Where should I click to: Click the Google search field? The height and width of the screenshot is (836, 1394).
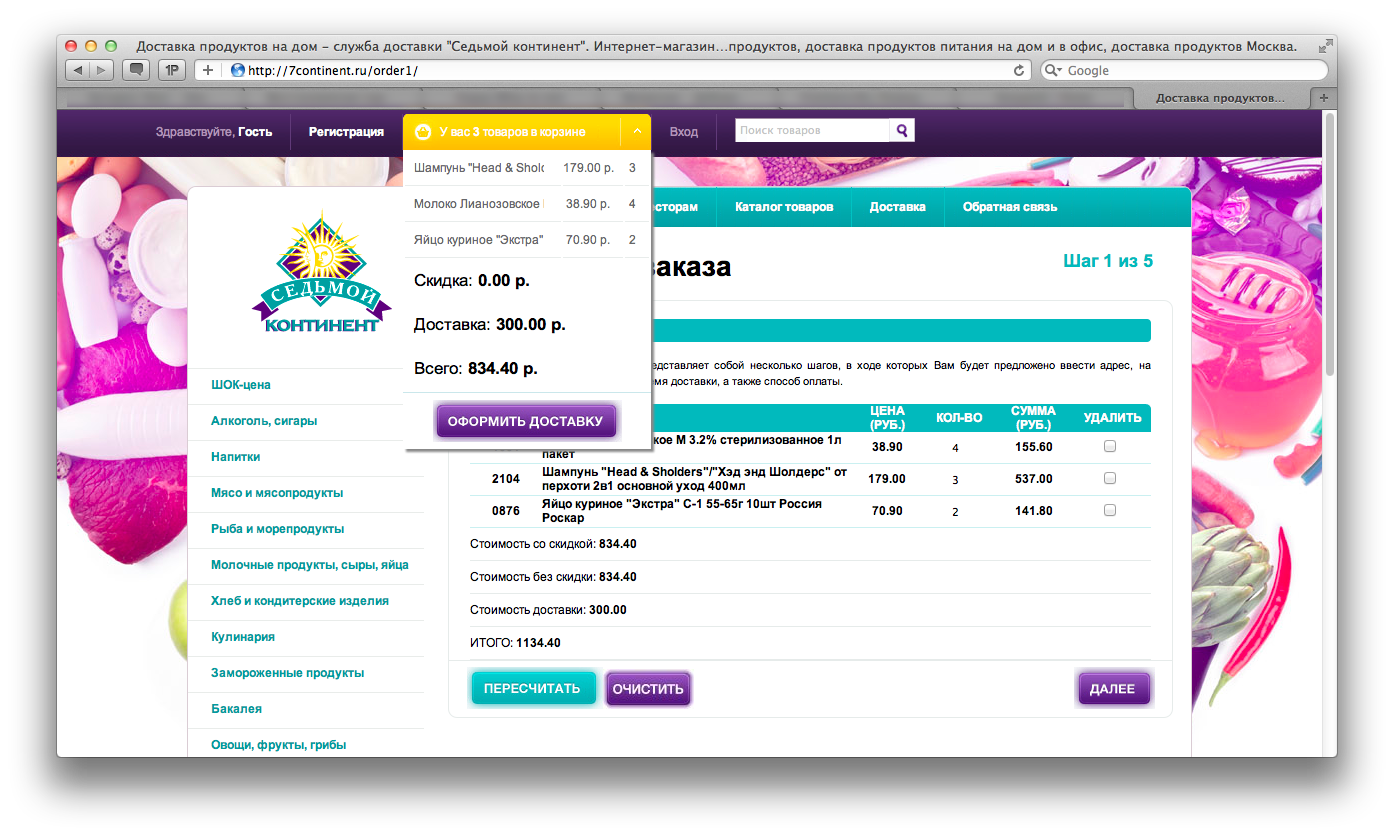pos(1184,70)
